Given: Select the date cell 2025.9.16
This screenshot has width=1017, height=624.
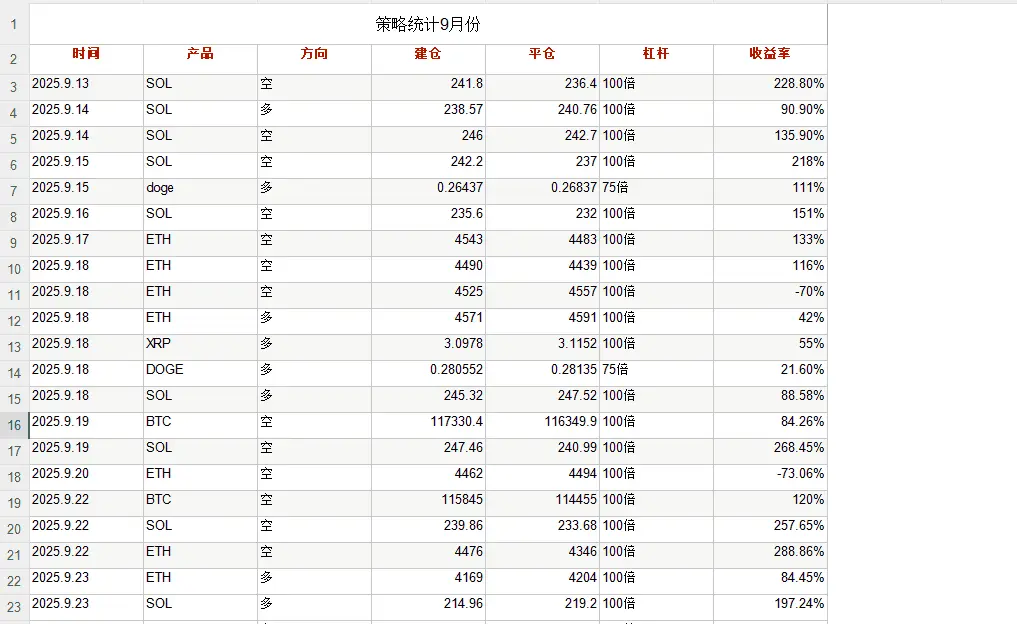Looking at the screenshot, I should (x=86, y=217).
